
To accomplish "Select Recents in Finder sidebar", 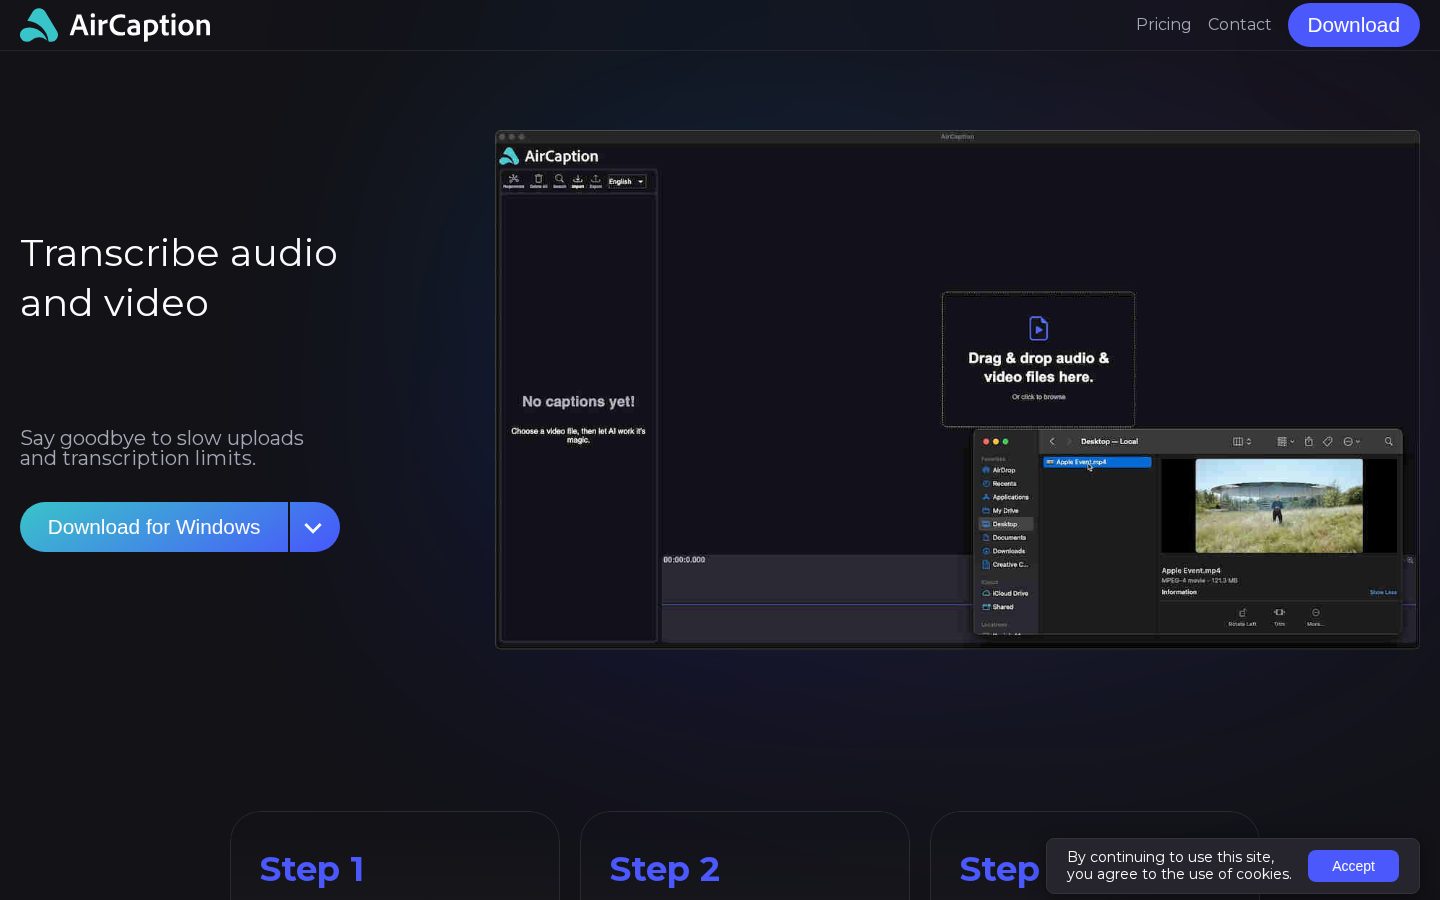I will click(x=1001, y=483).
